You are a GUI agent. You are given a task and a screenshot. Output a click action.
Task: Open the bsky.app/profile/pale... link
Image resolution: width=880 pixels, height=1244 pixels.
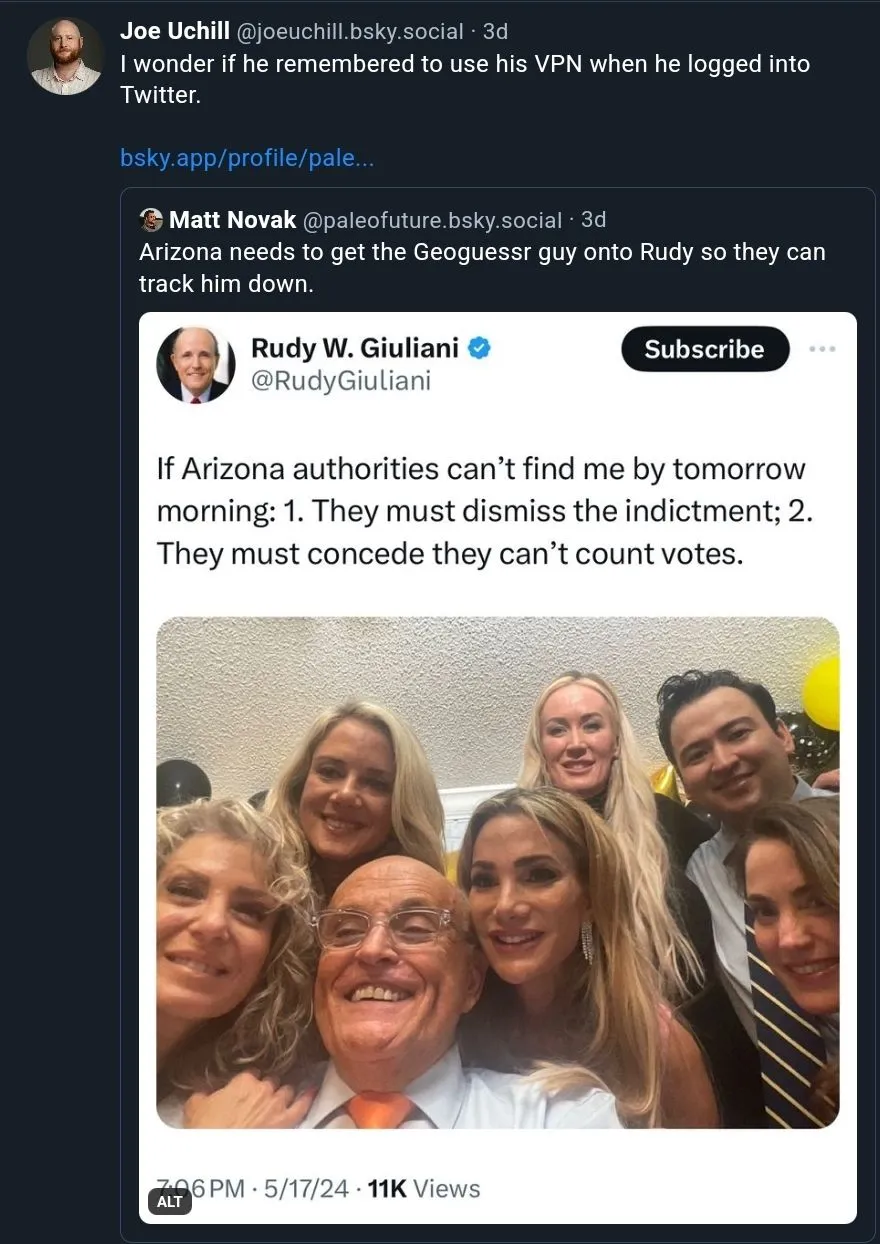point(247,158)
